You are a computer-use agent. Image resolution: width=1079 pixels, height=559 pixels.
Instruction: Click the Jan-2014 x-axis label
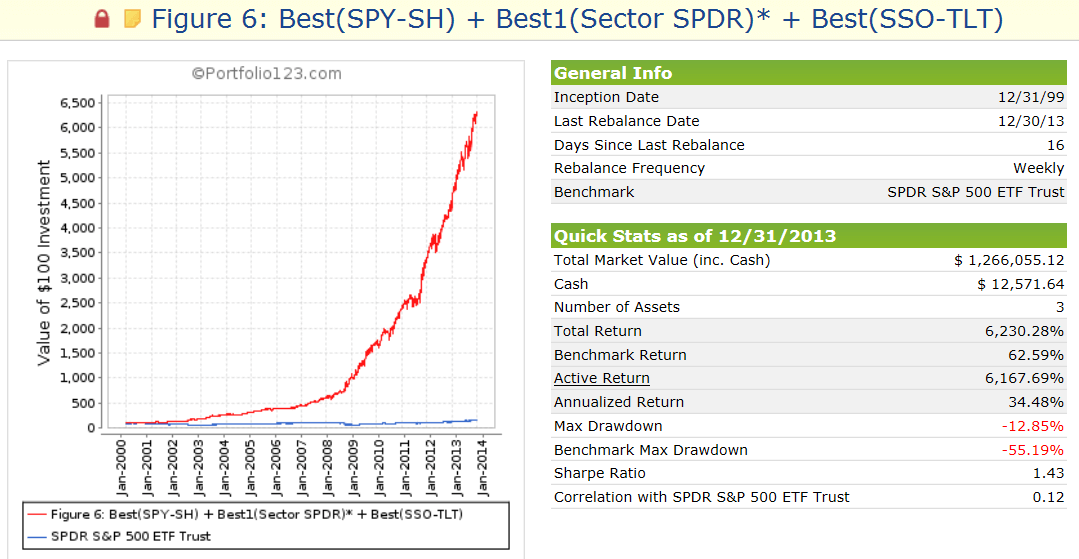(482, 467)
